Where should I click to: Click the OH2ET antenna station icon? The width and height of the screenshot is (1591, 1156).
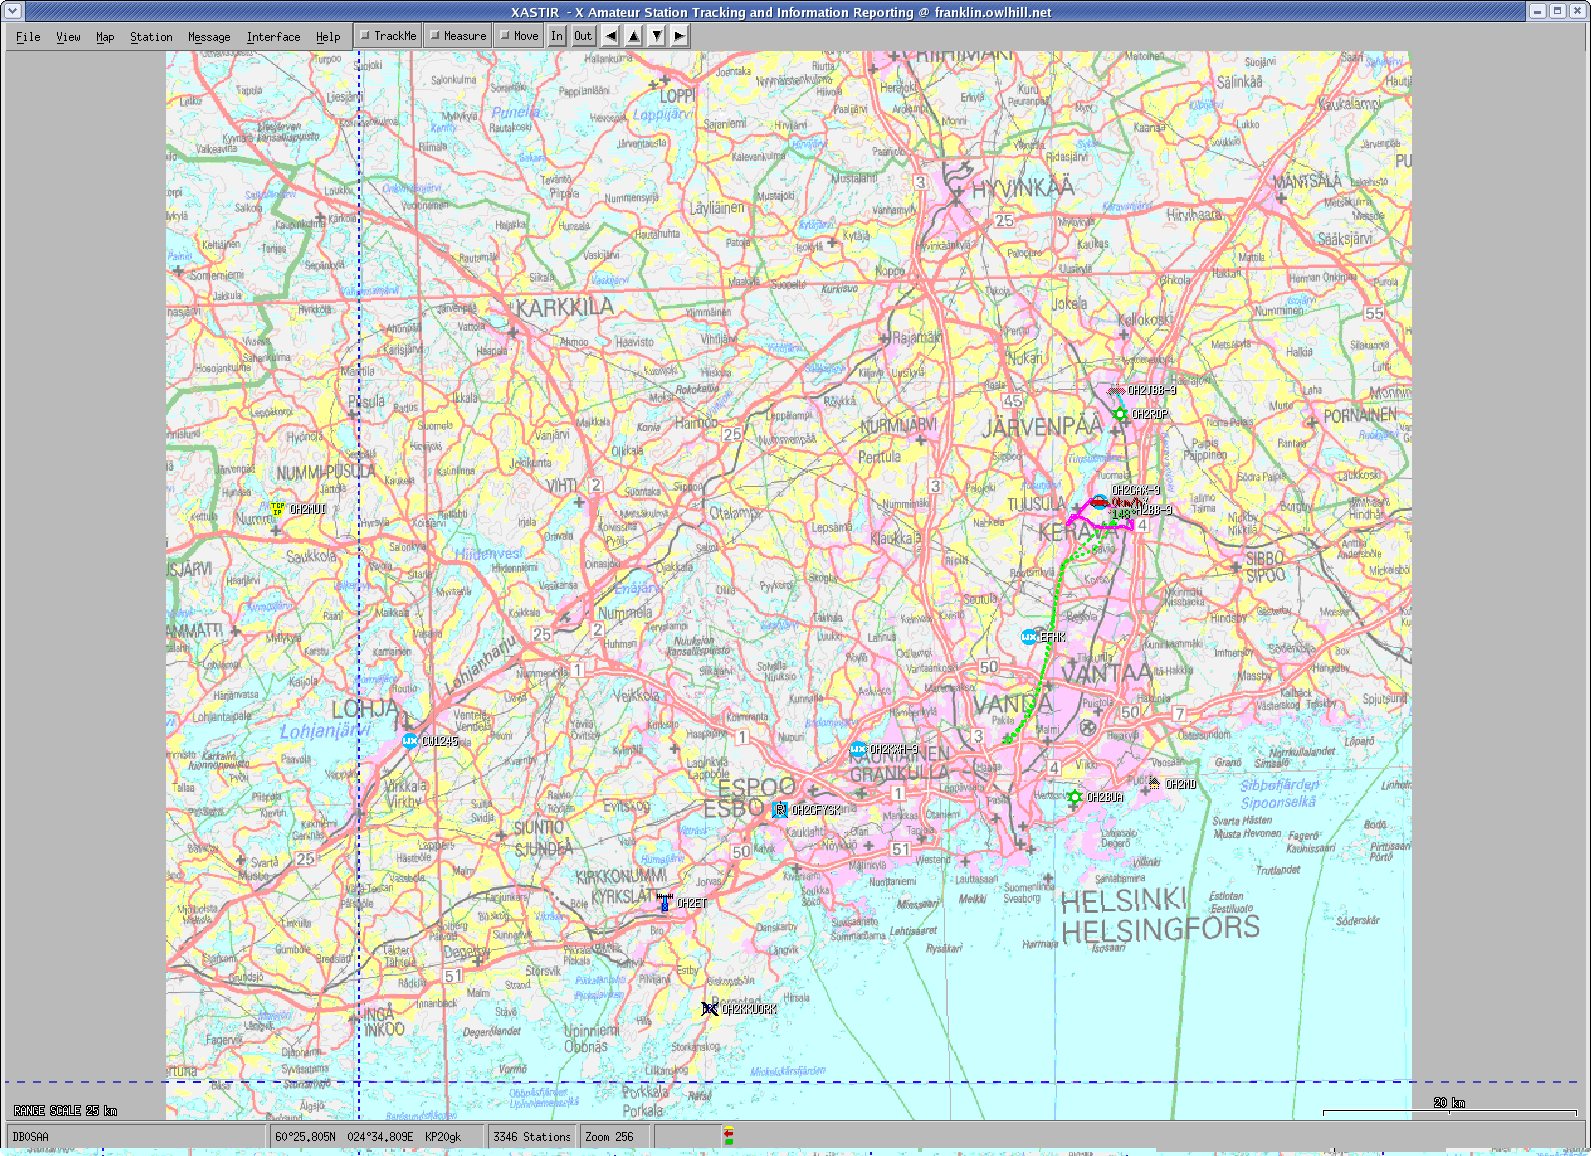coord(664,903)
